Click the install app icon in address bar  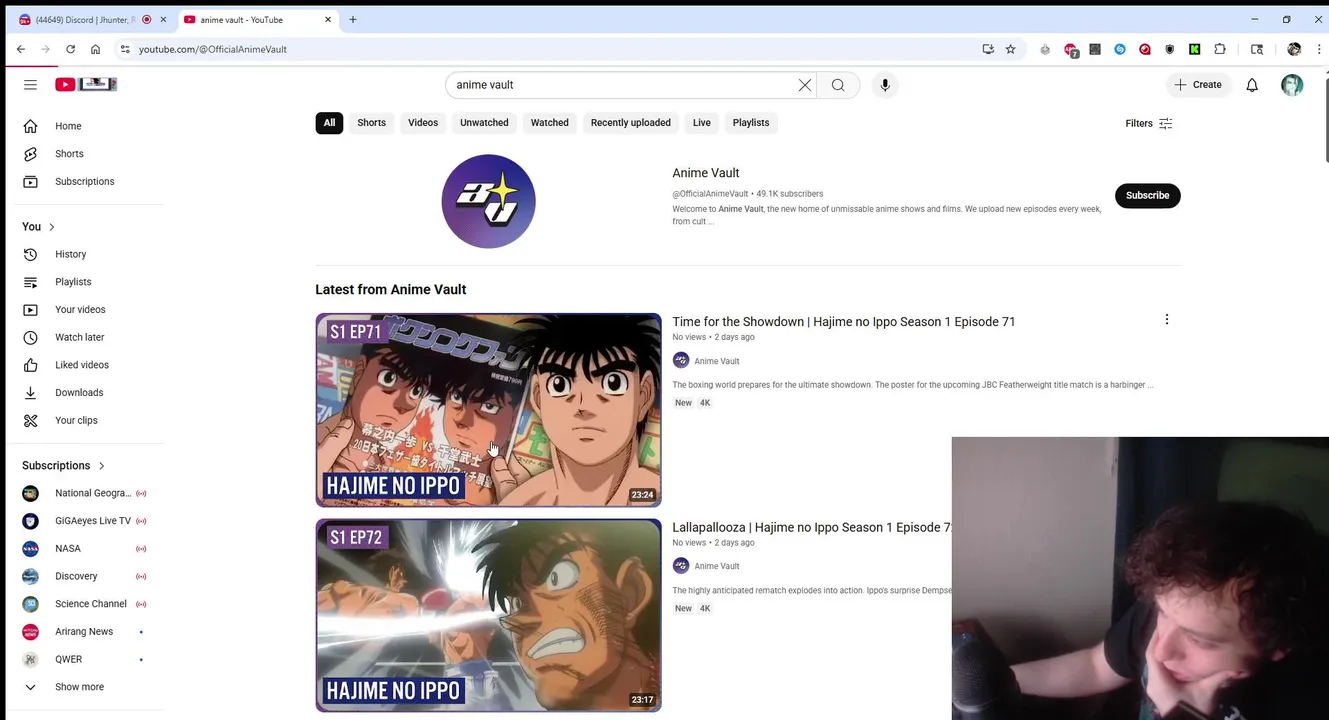tap(988, 49)
